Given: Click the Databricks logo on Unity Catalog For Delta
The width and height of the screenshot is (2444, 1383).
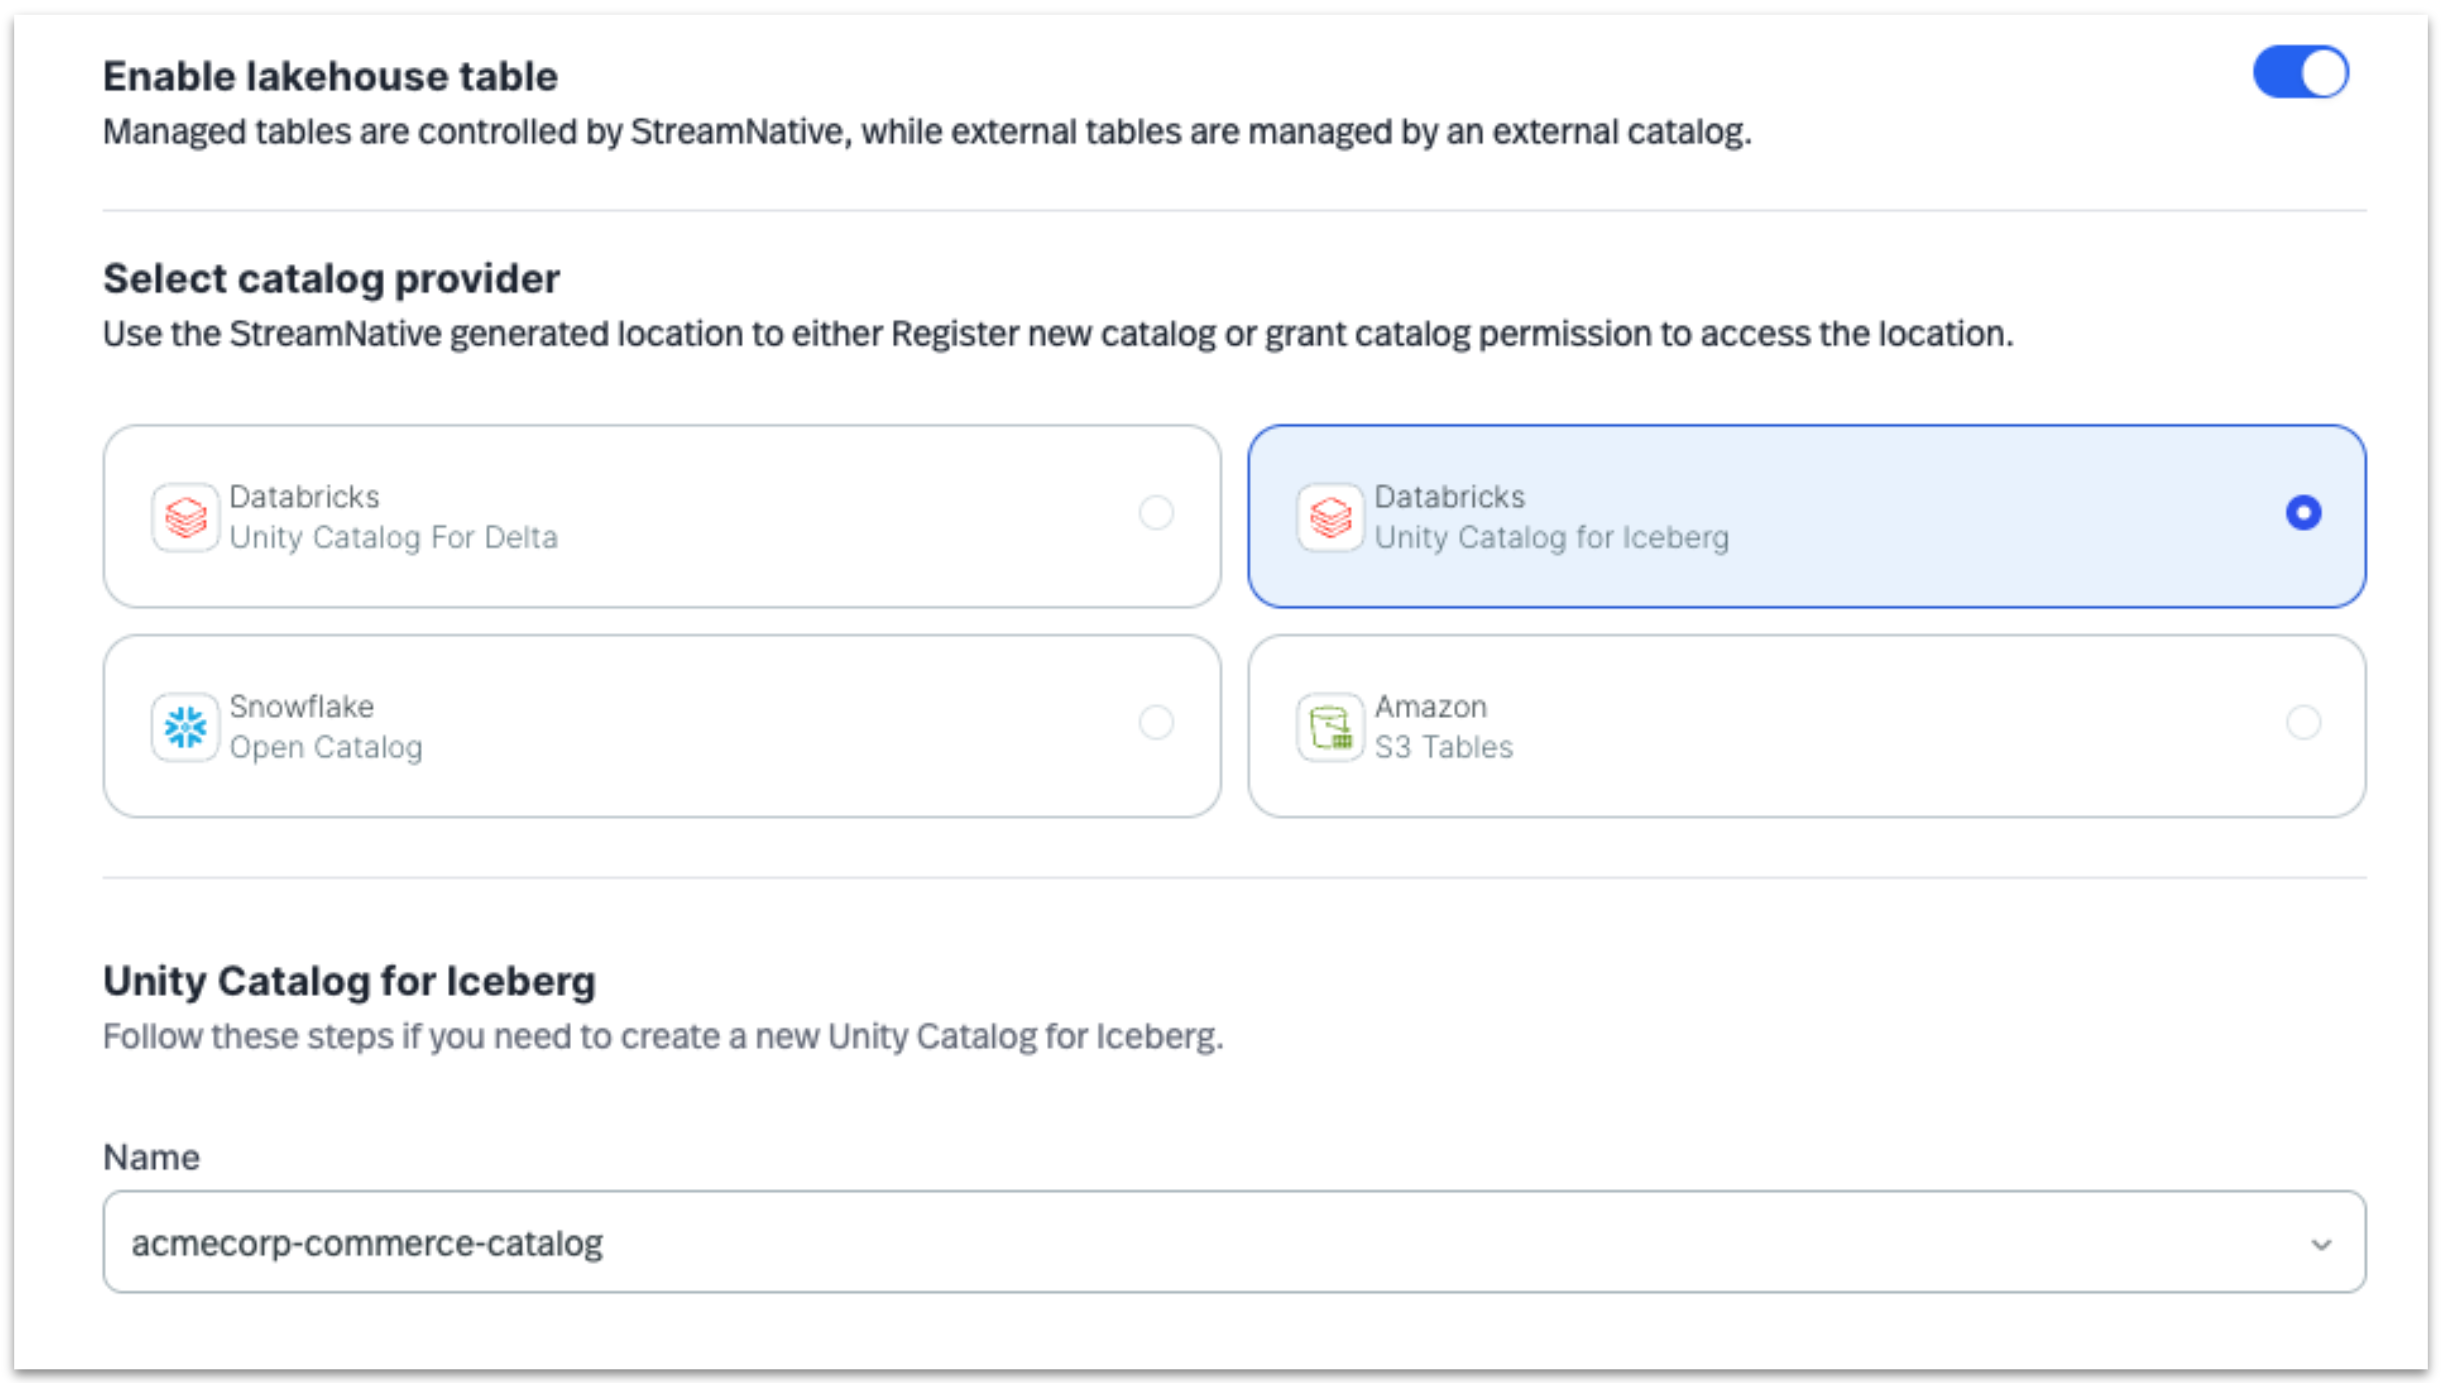Looking at the screenshot, I should pyautogui.click(x=185, y=516).
